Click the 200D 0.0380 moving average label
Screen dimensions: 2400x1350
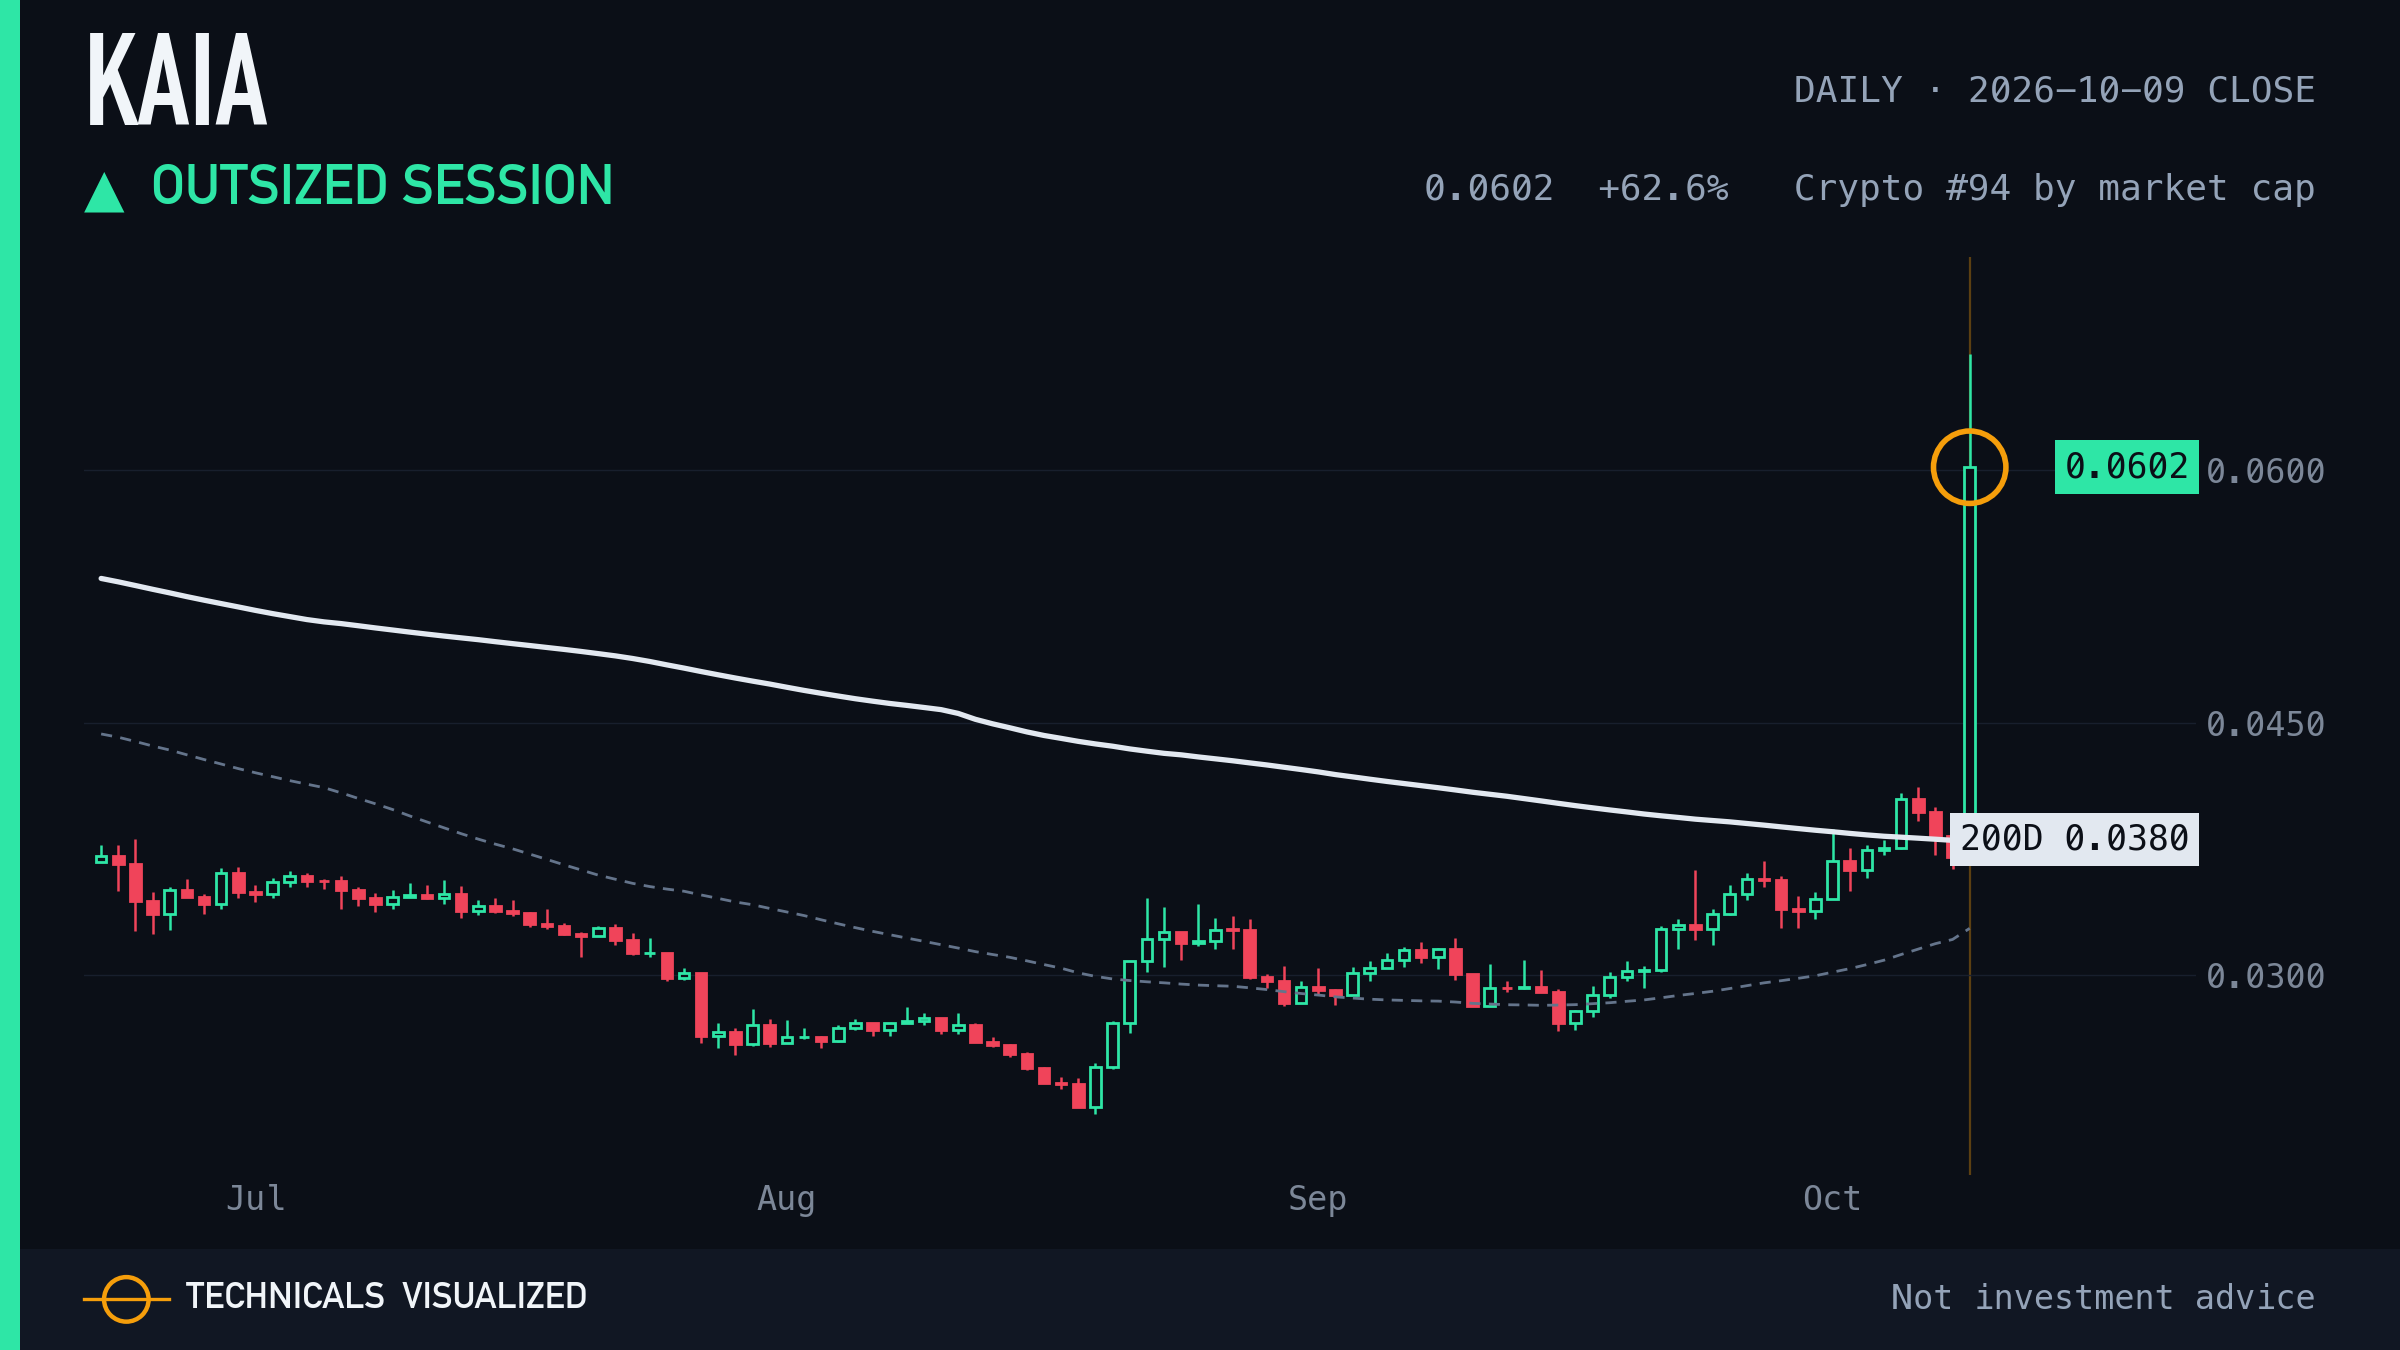pos(2074,838)
